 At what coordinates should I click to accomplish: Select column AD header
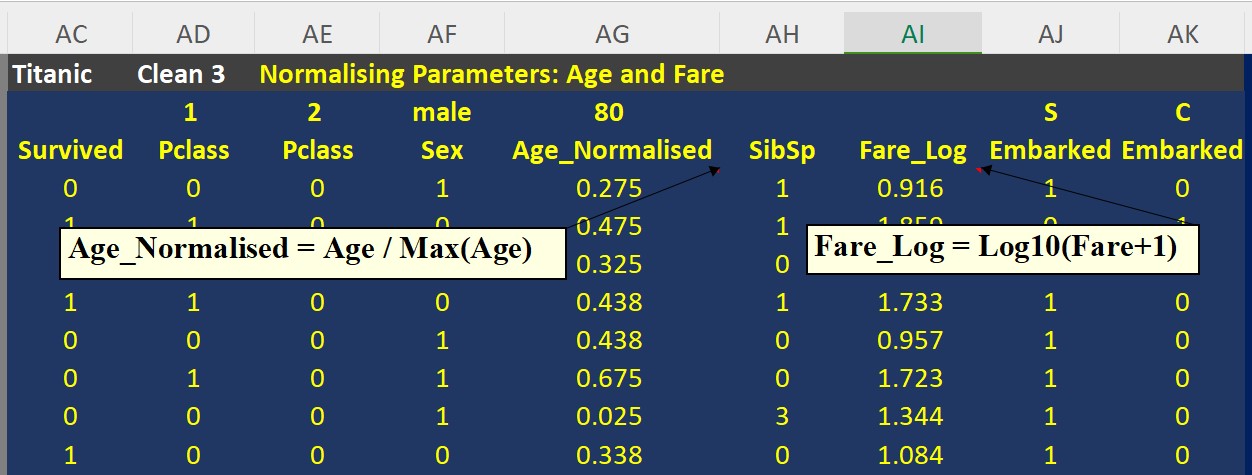pyautogui.click(x=193, y=34)
